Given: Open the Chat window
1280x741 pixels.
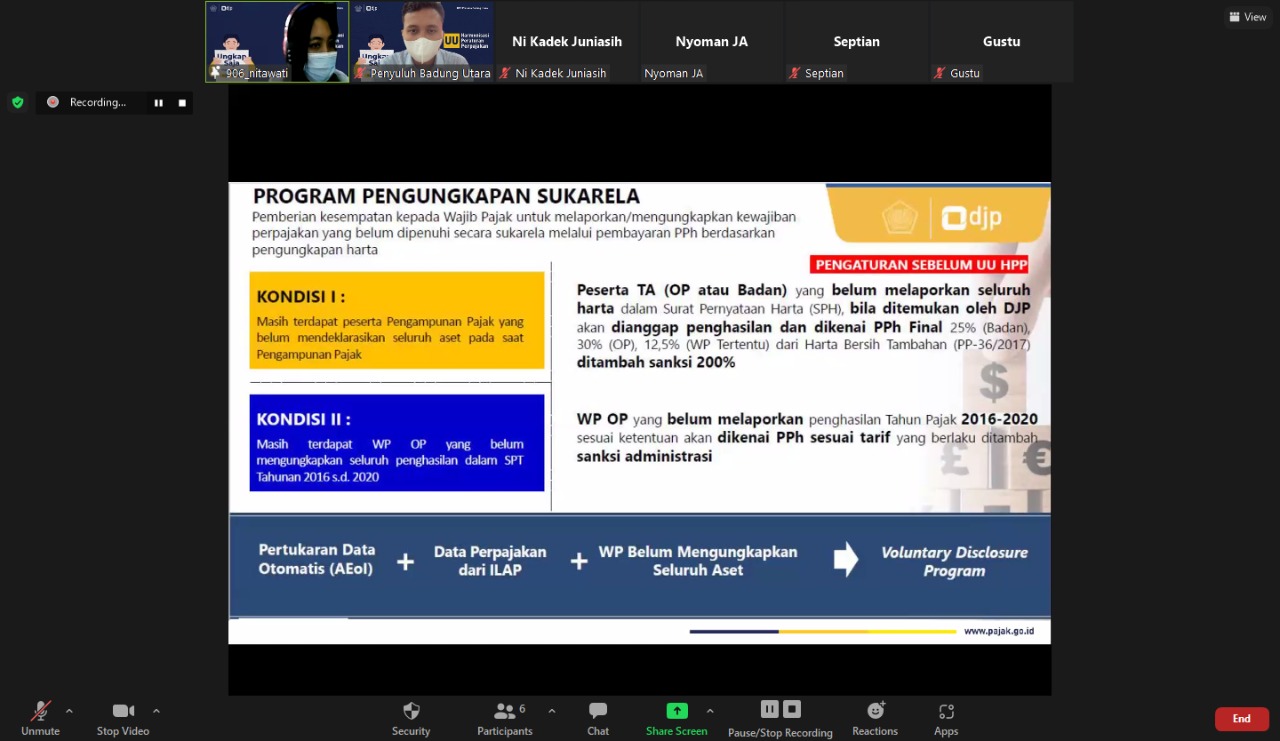Looking at the screenshot, I should point(598,712).
